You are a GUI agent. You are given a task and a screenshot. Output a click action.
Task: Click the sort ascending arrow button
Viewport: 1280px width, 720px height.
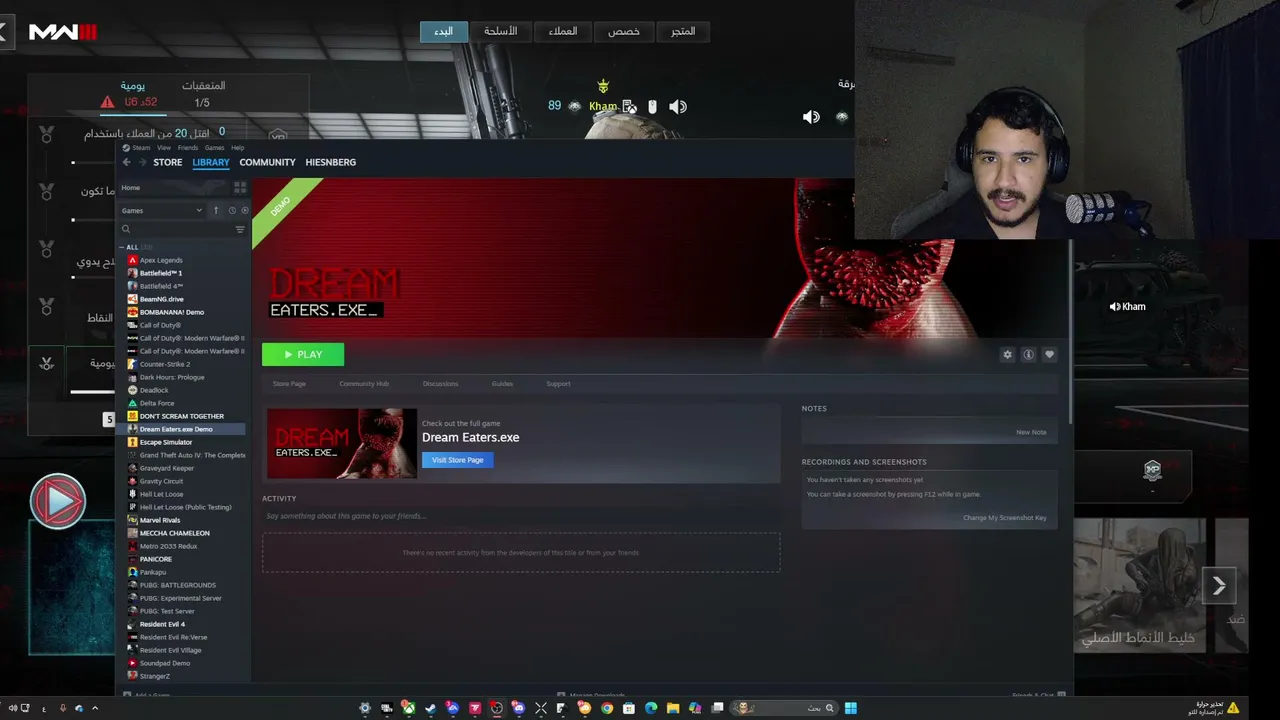pos(216,210)
